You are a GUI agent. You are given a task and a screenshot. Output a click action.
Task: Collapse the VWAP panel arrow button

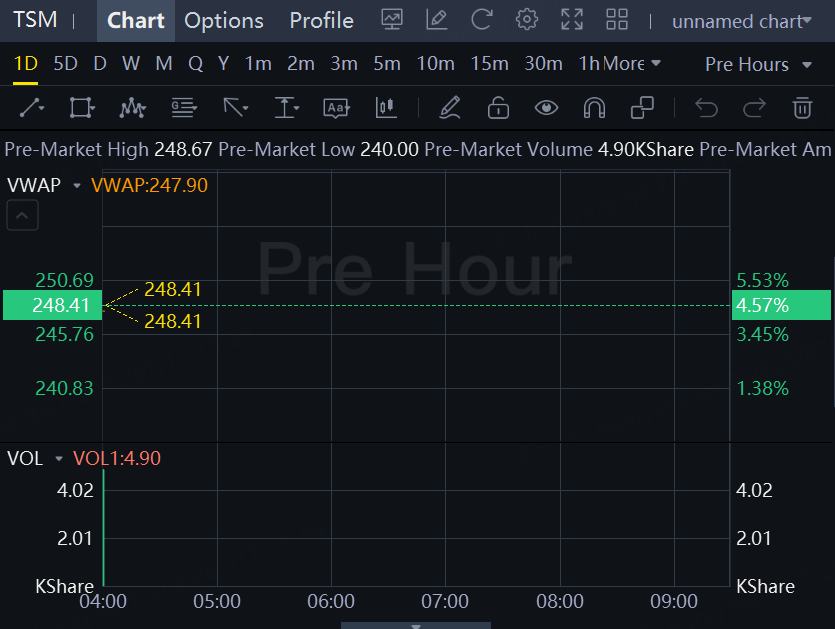pyautogui.click(x=23, y=214)
